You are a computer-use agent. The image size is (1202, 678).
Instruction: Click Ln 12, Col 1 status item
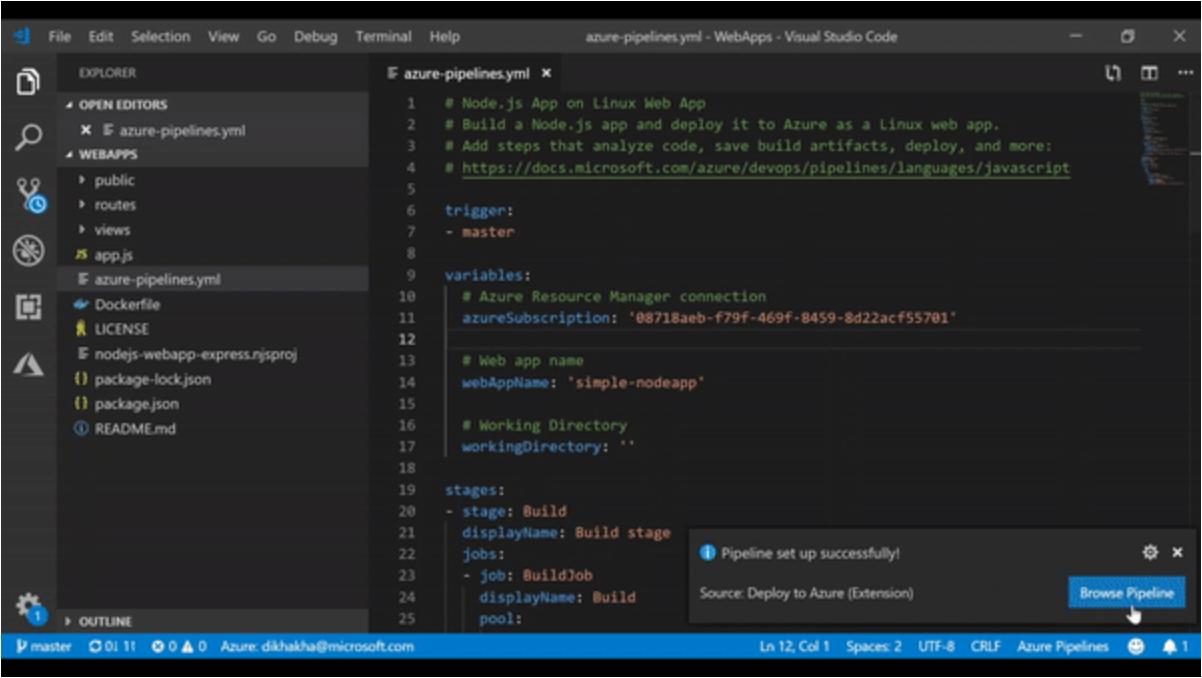[795, 647]
